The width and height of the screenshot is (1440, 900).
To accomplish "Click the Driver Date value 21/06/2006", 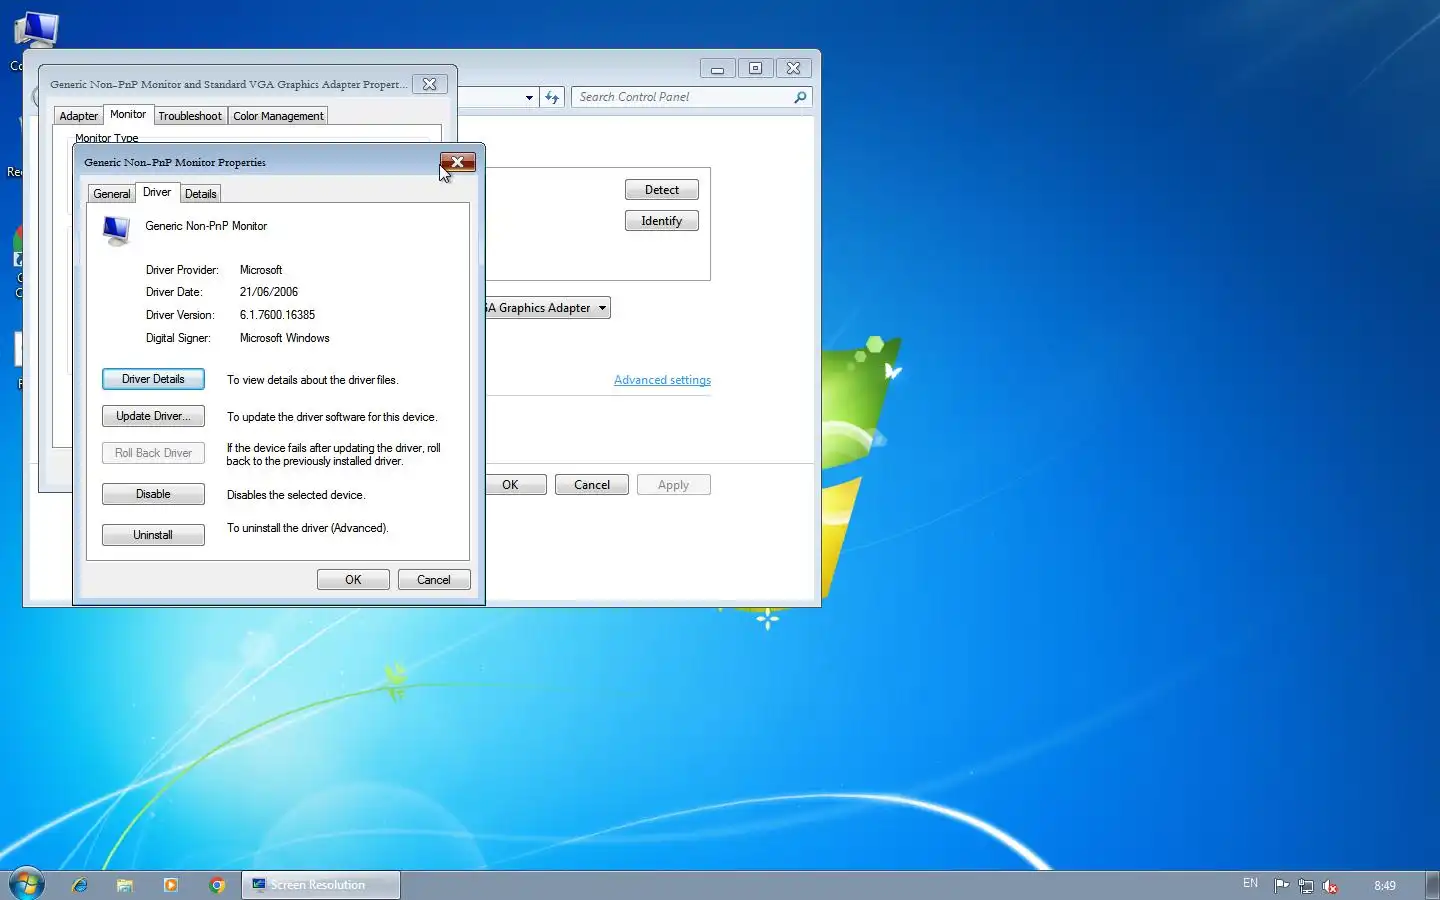I will click(x=269, y=292).
